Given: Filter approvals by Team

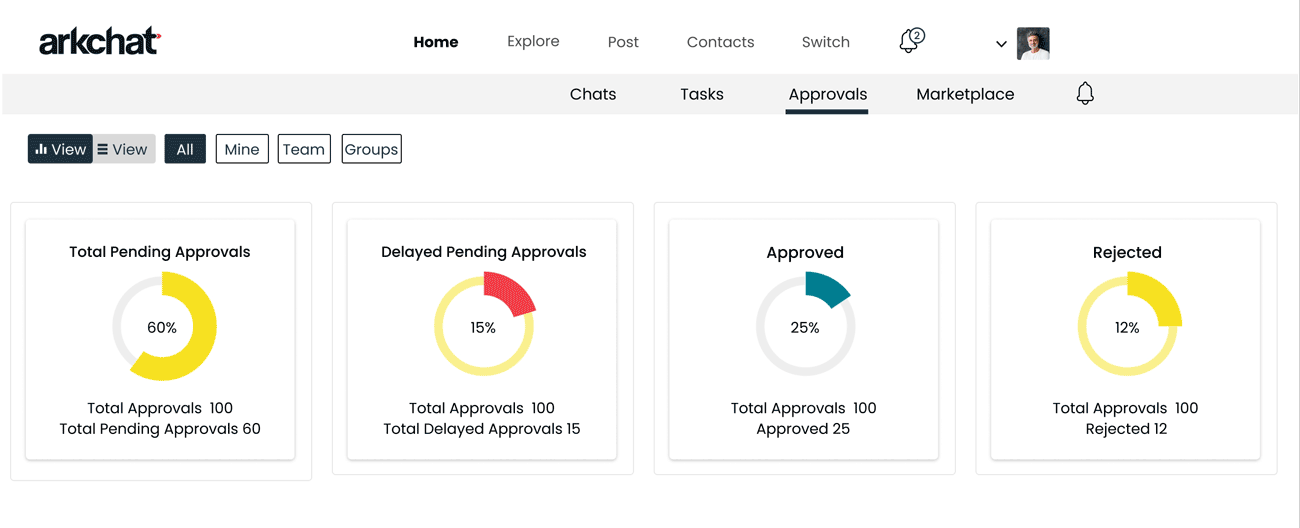Looking at the screenshot, I should [x=304, y=149].
